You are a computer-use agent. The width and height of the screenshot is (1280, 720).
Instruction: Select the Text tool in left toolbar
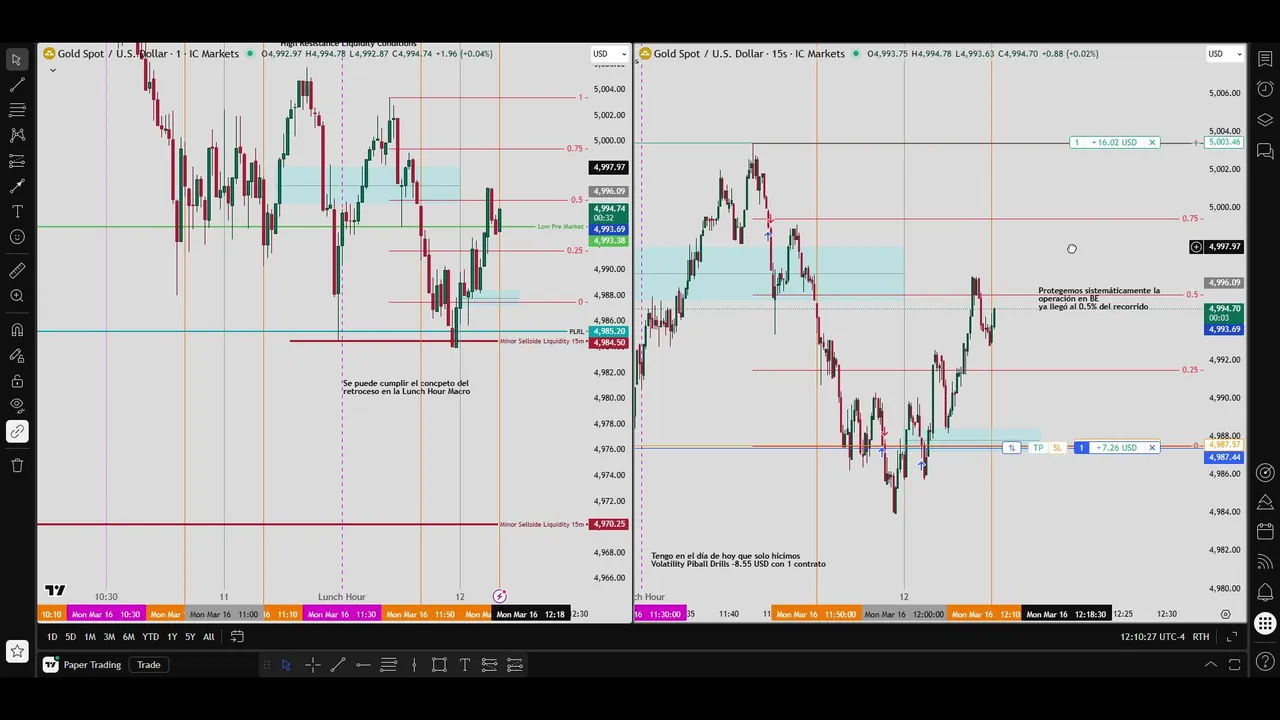(x=17, y=211)
